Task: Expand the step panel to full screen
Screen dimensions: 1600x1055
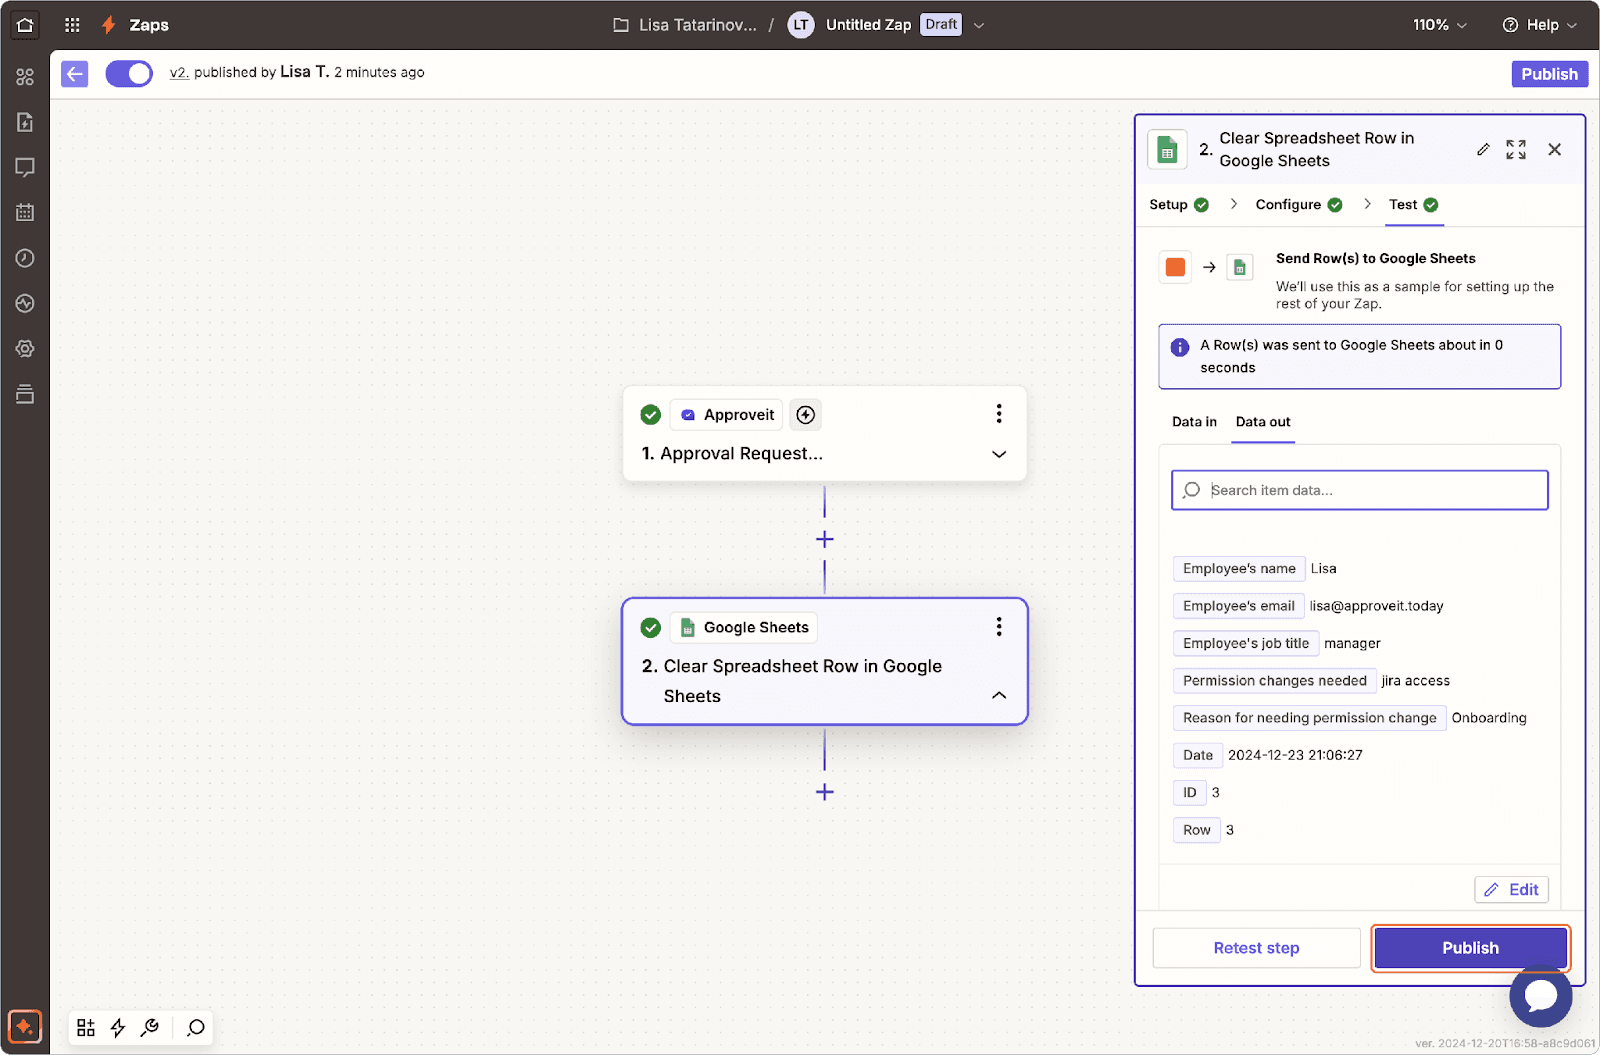Action: click(x=1516, y=150)
